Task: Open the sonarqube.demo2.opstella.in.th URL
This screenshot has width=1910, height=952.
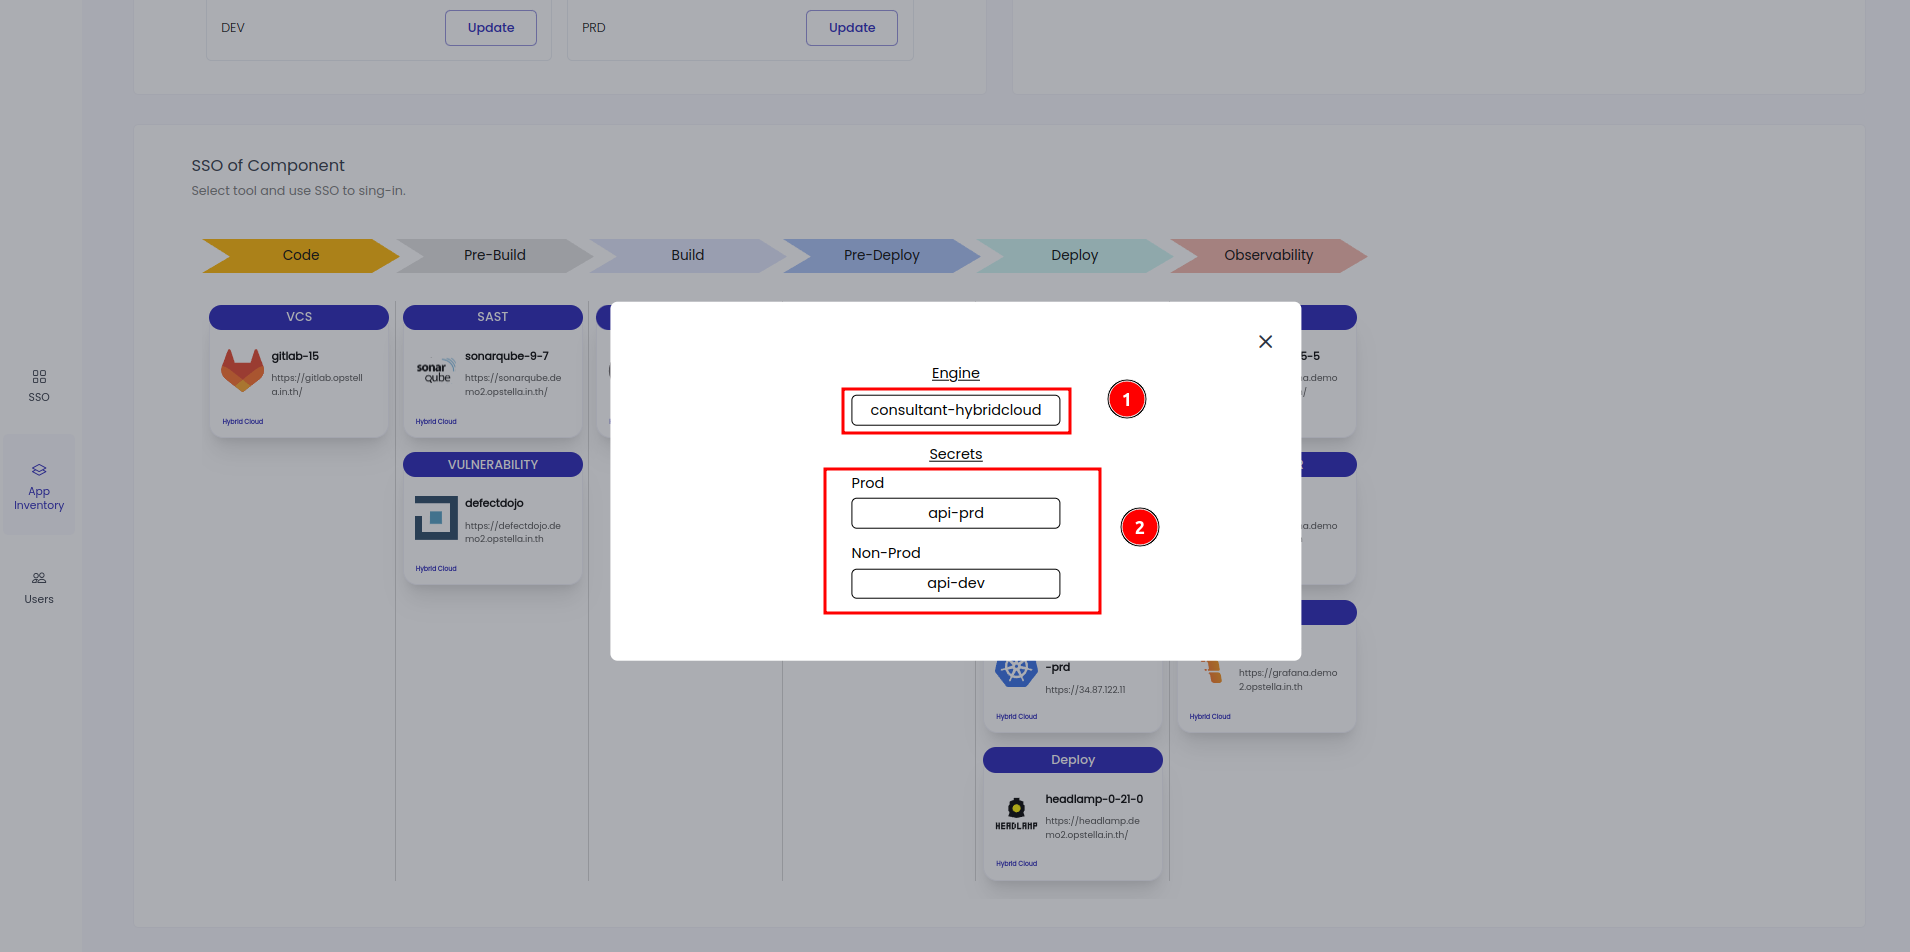Action: pos(513,385)
